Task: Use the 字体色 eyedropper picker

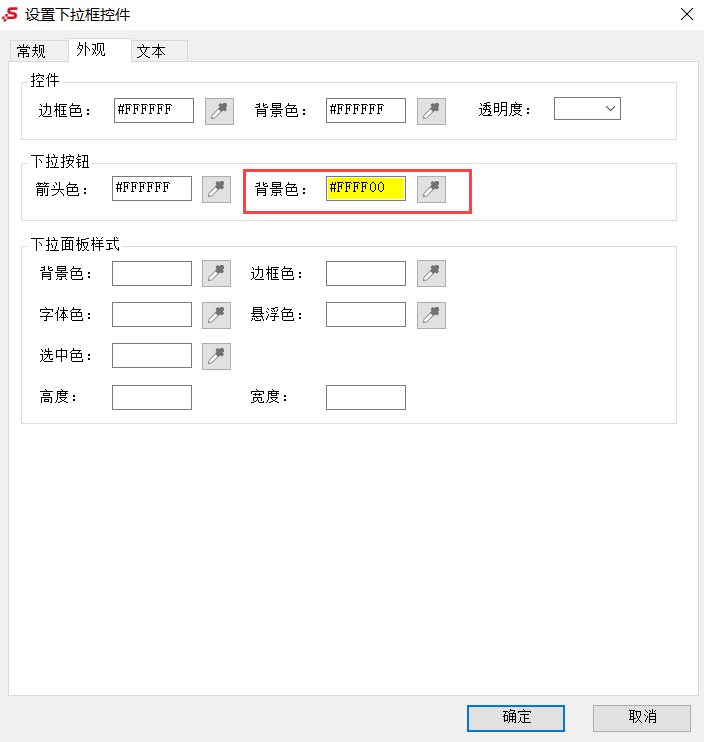Action: [x=216, y=315]
